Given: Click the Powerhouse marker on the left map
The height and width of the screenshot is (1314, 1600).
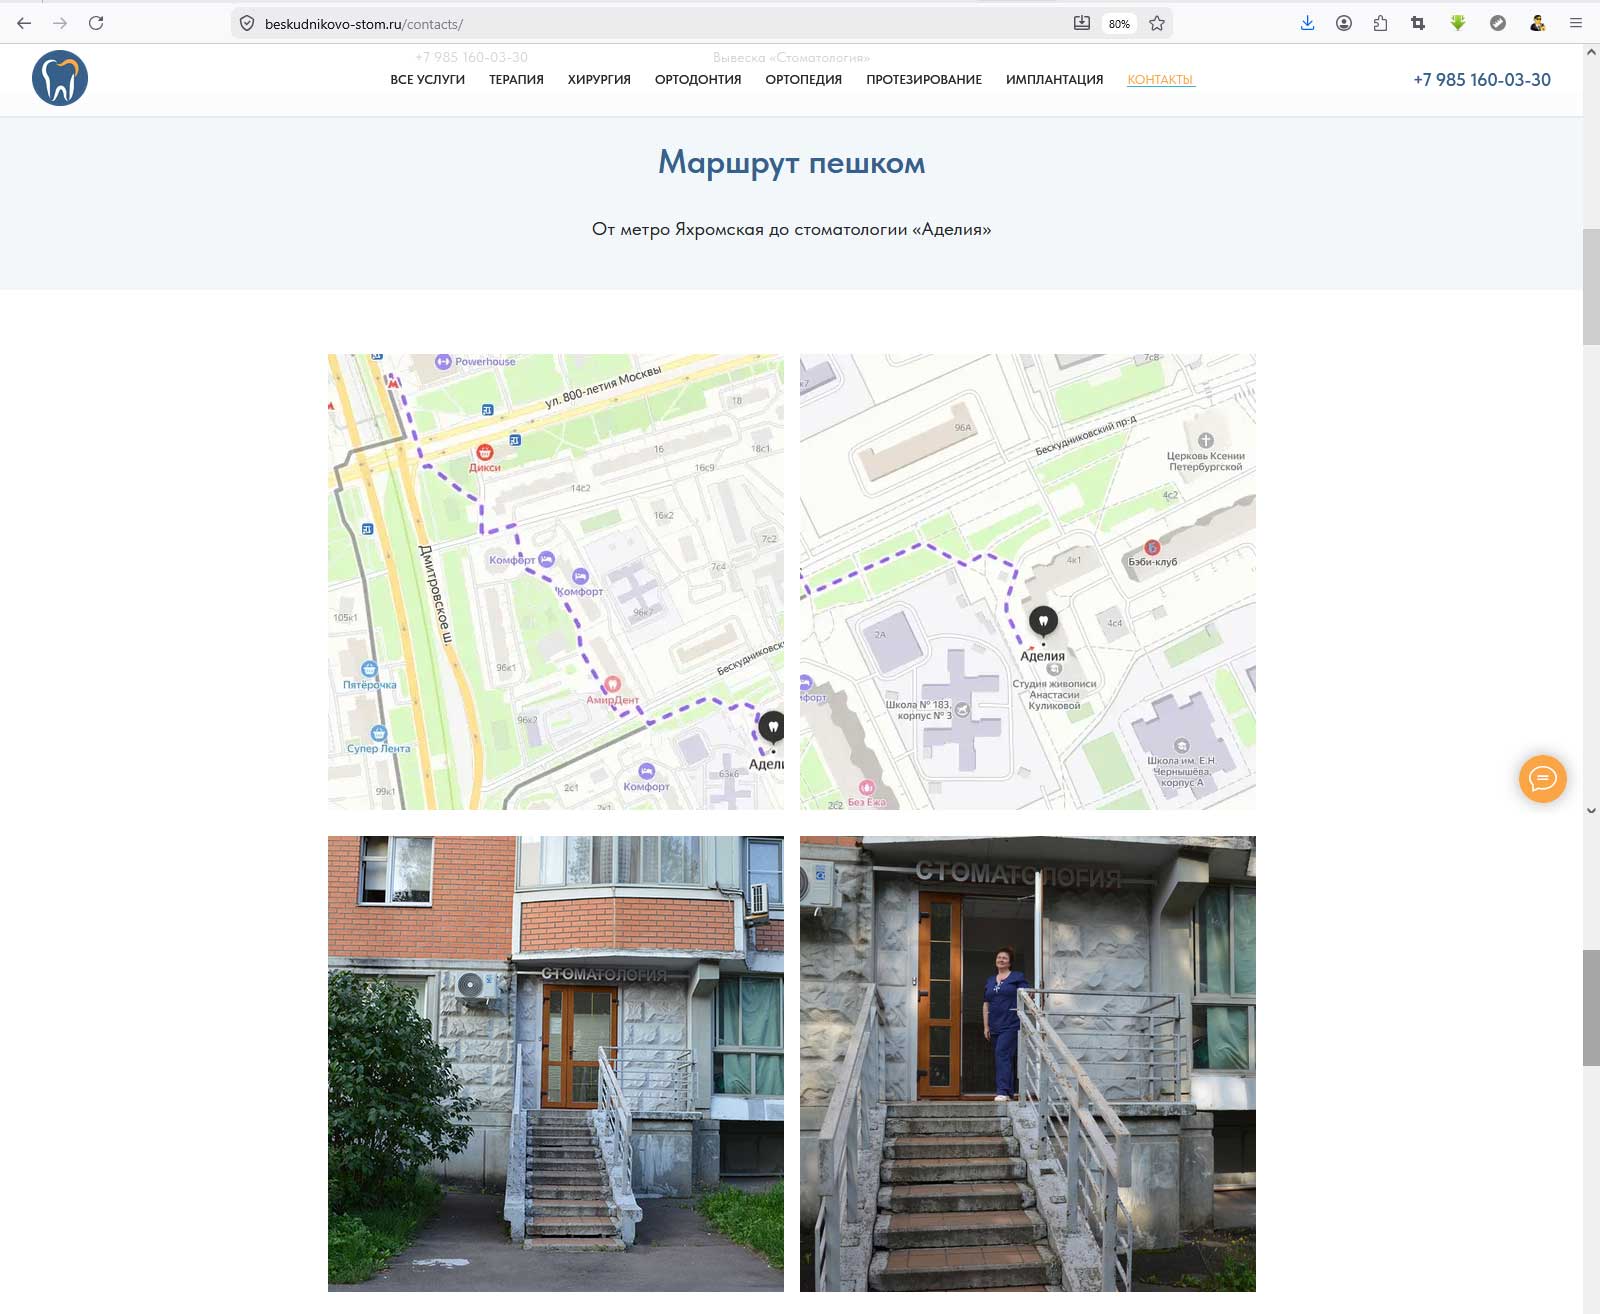Looking at the screenshot, I should (443, 362).
